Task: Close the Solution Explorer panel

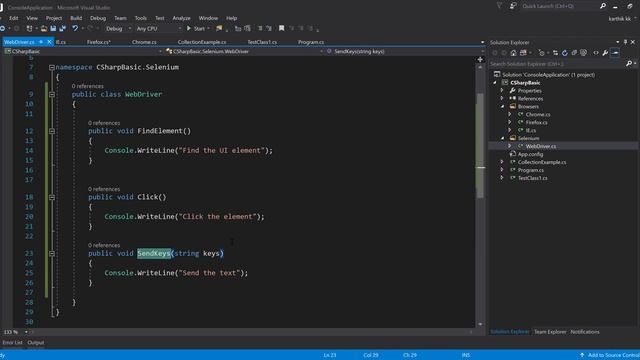Action: (x=633, y=42)
